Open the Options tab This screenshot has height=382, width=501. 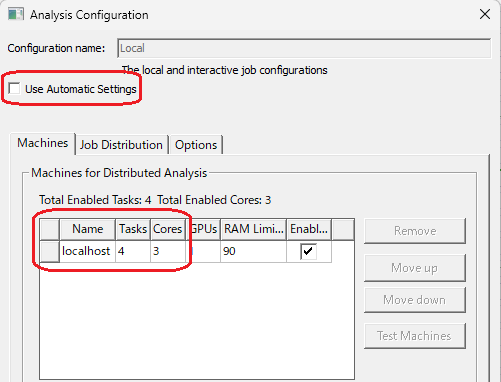196,145
